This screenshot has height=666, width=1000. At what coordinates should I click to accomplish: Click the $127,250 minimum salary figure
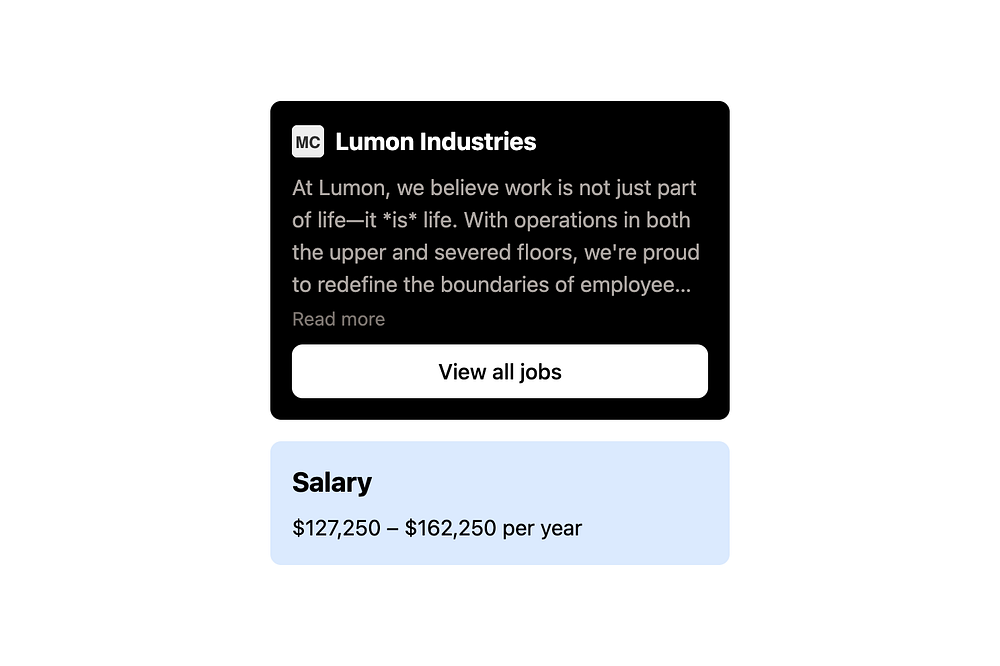(336, 528)
